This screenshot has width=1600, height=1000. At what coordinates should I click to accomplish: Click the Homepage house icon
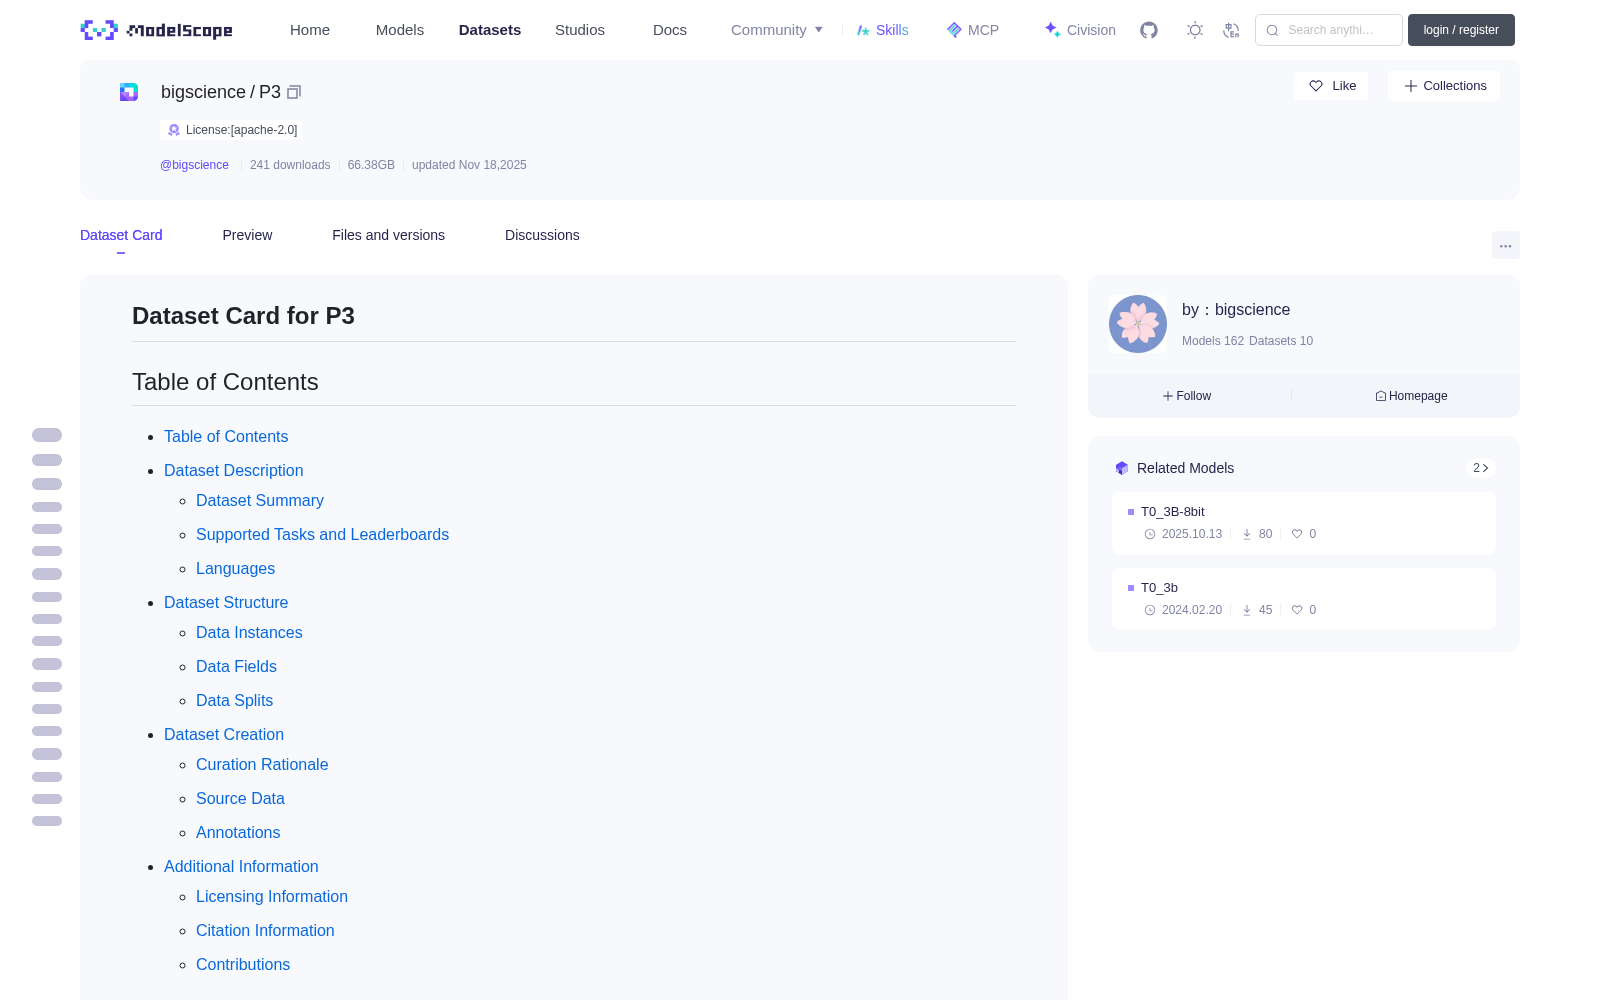pyautogui.click(x=1381, y=396)
